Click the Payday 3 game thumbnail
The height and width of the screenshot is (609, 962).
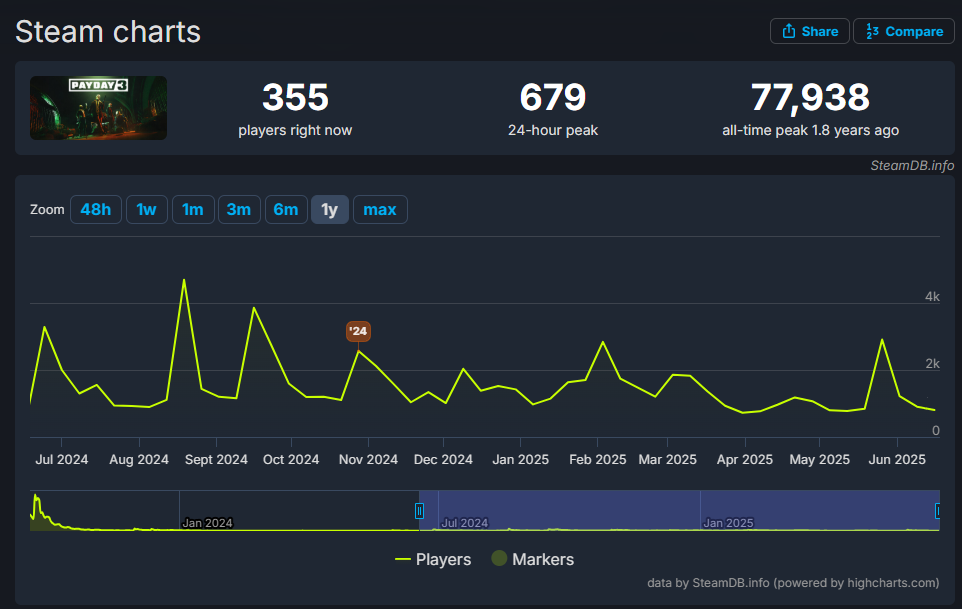click(x=98, y=108)
